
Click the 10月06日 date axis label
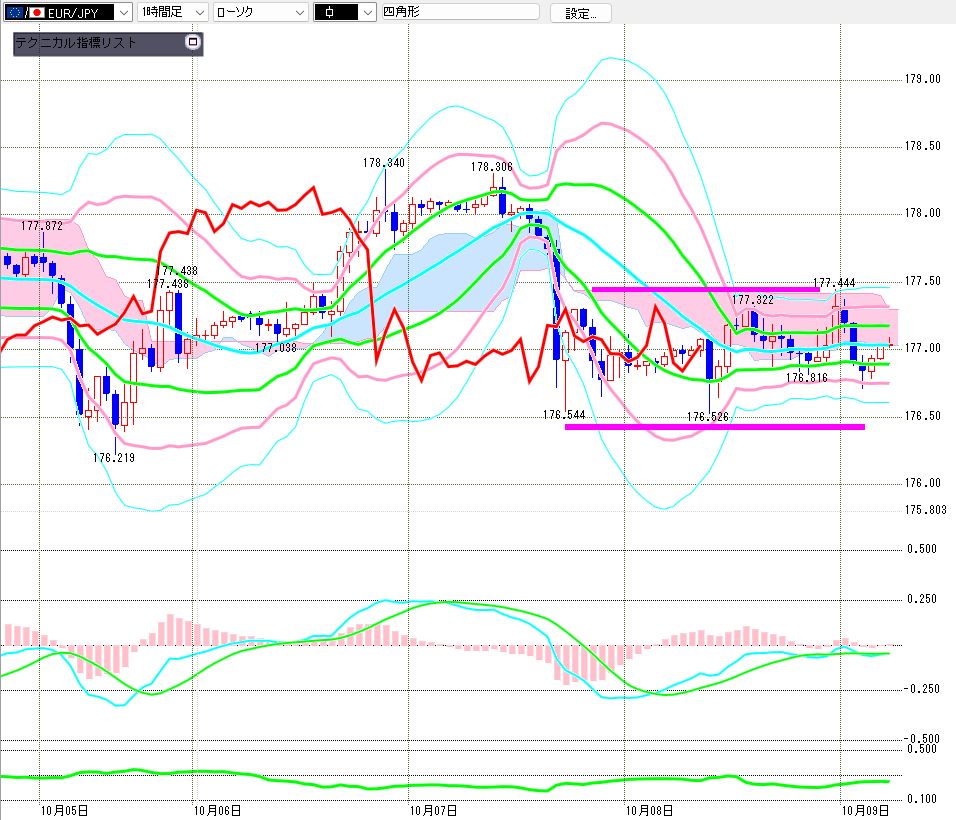(x=217, y=810)
